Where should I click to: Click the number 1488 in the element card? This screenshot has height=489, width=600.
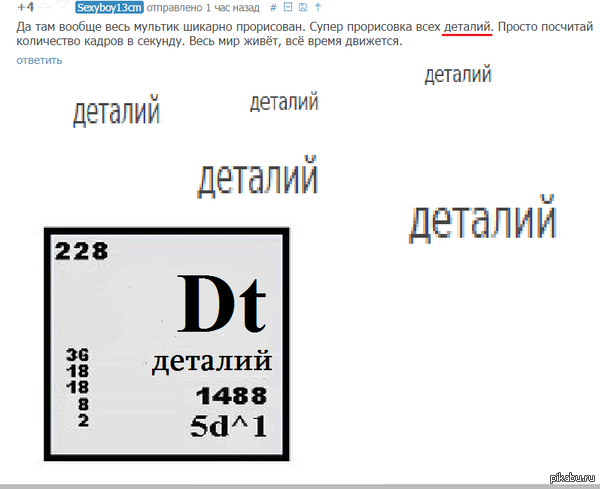(232, 395)
